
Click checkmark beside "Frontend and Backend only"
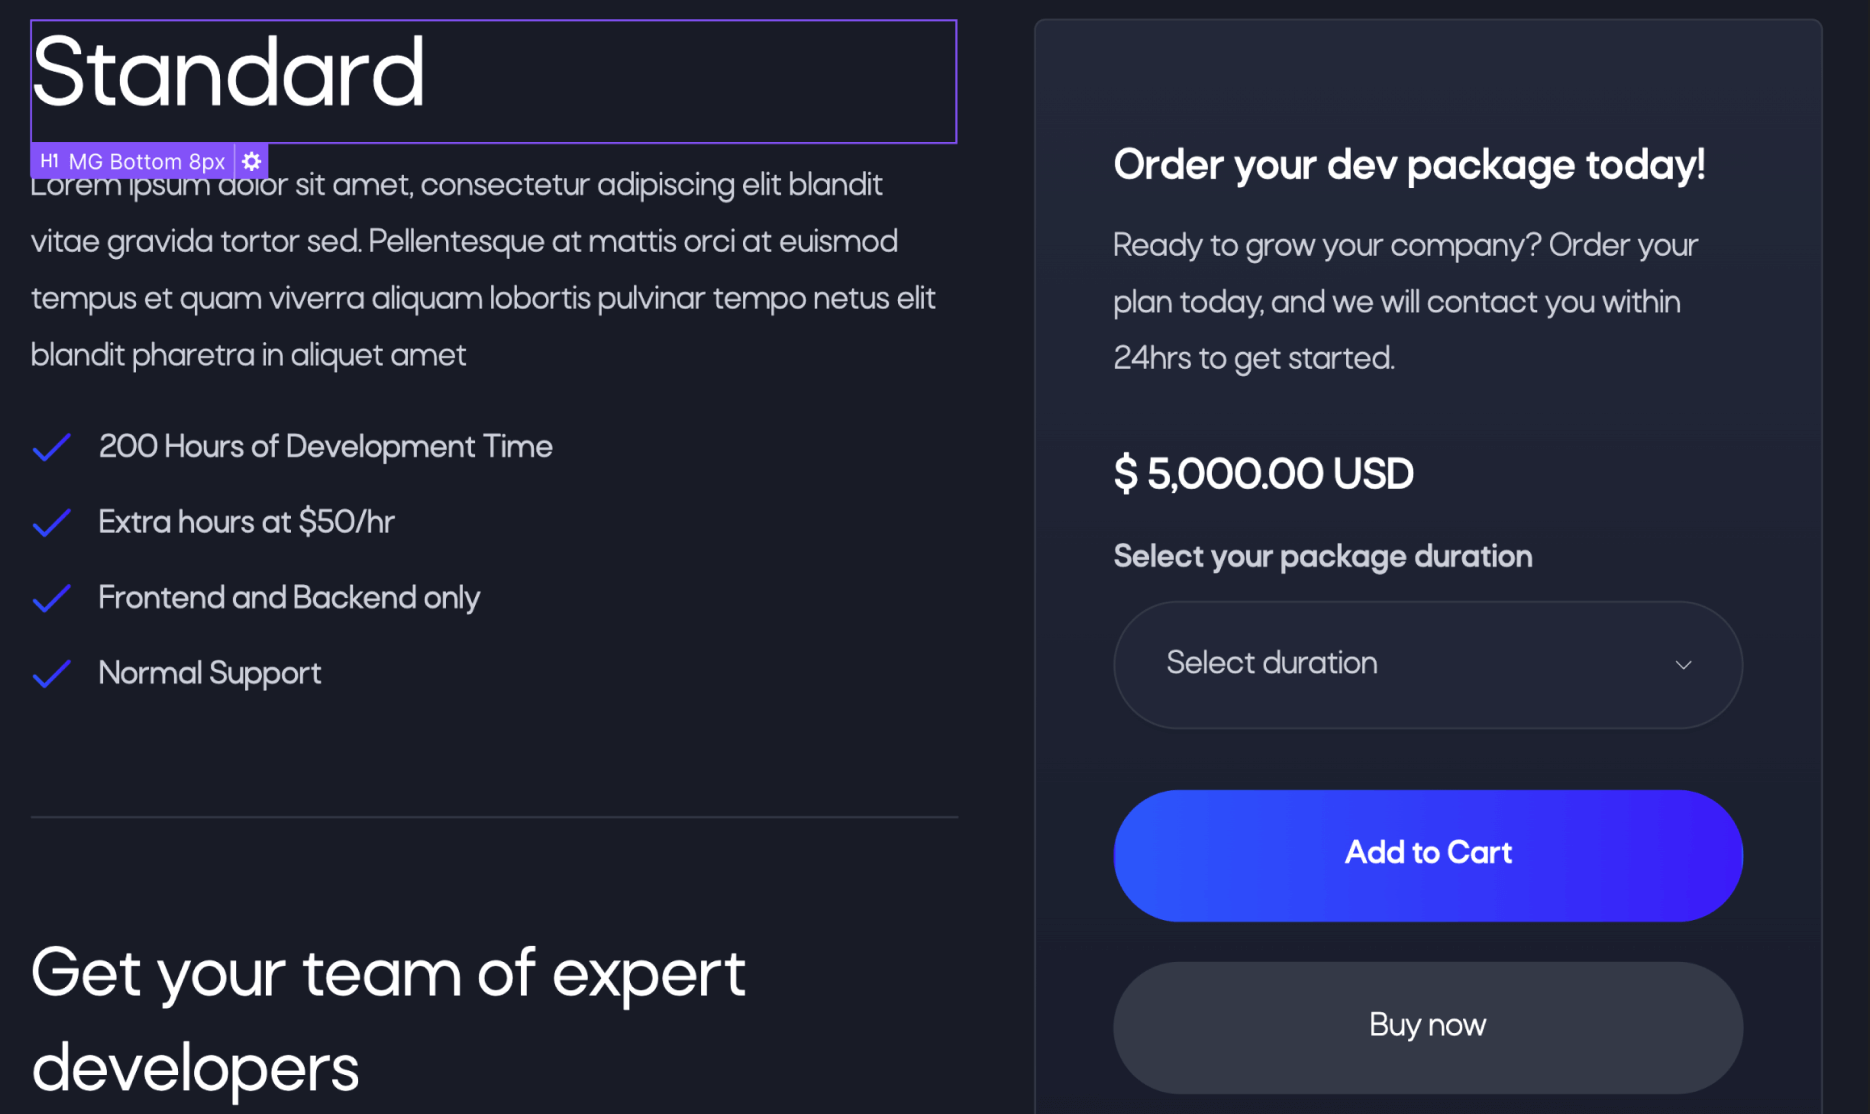52,597
